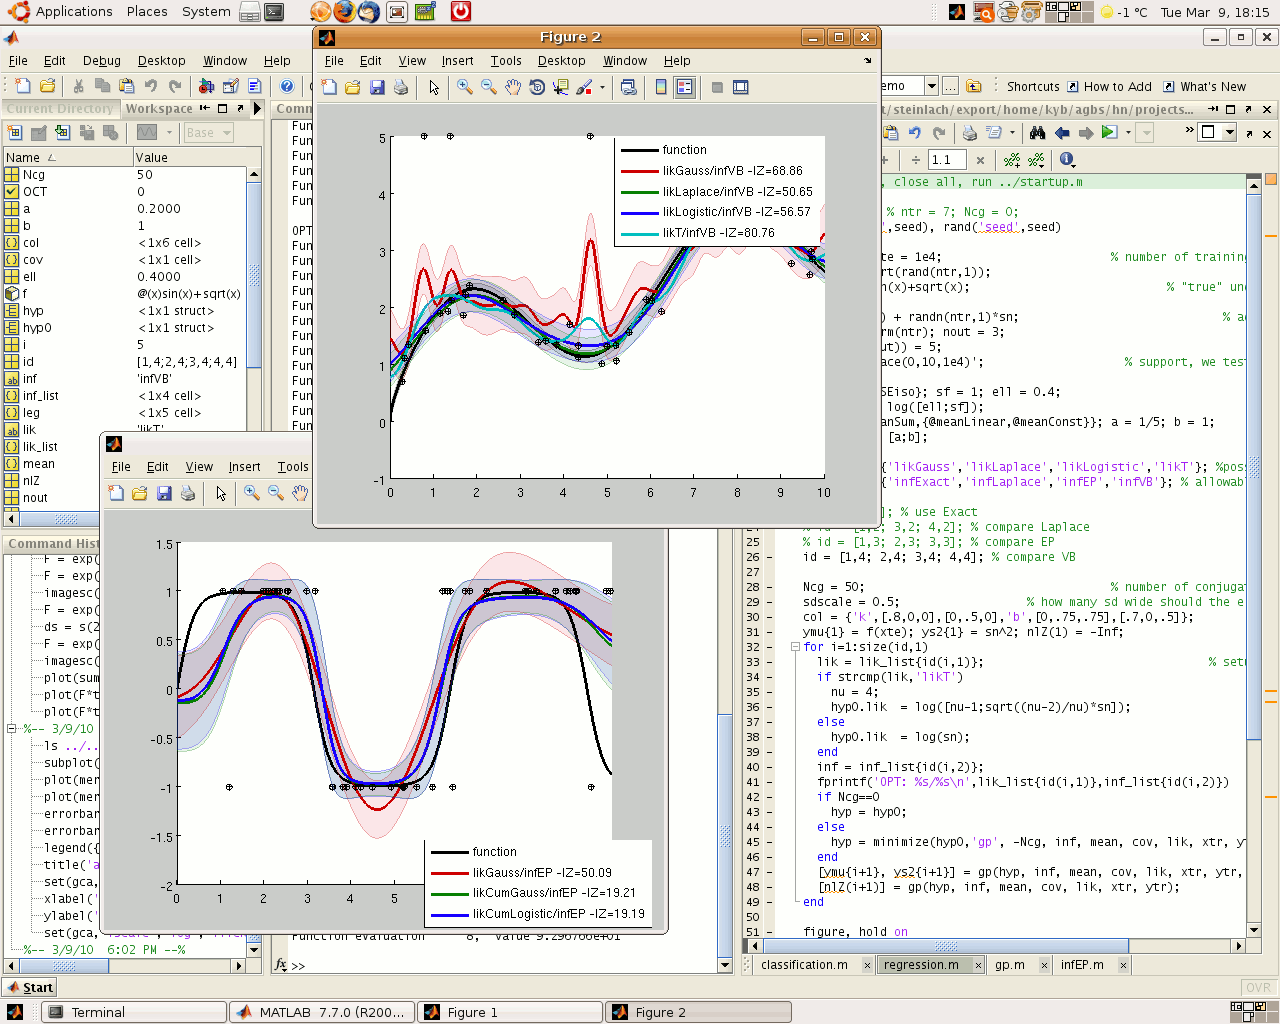1280x1024 pixels.
Task: Select the Zoom In tool in Figure 2
Action: click(x=465, y=87)
